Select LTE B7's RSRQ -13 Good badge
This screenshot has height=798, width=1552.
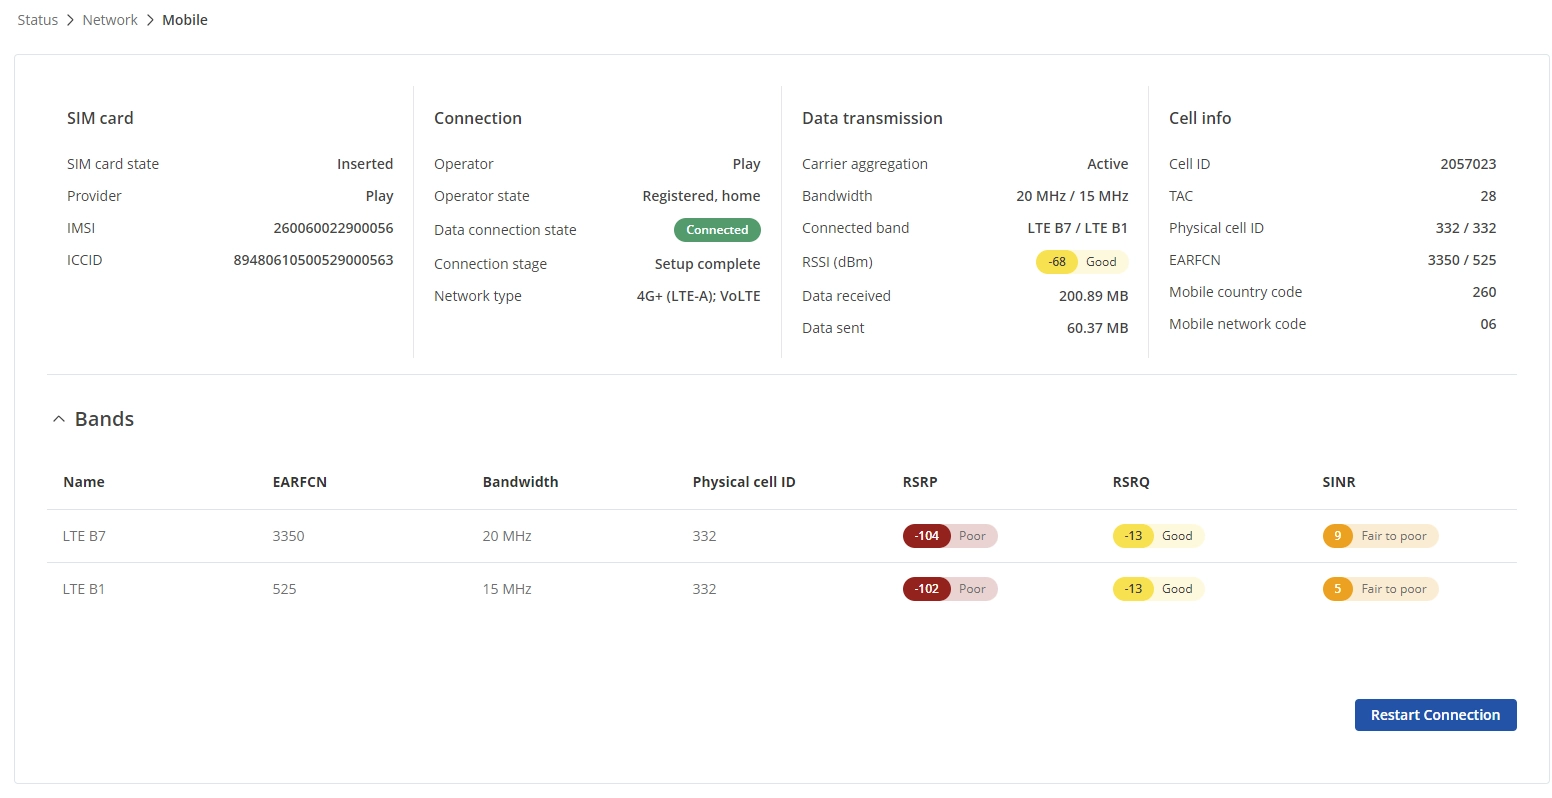click(1157, 536)
